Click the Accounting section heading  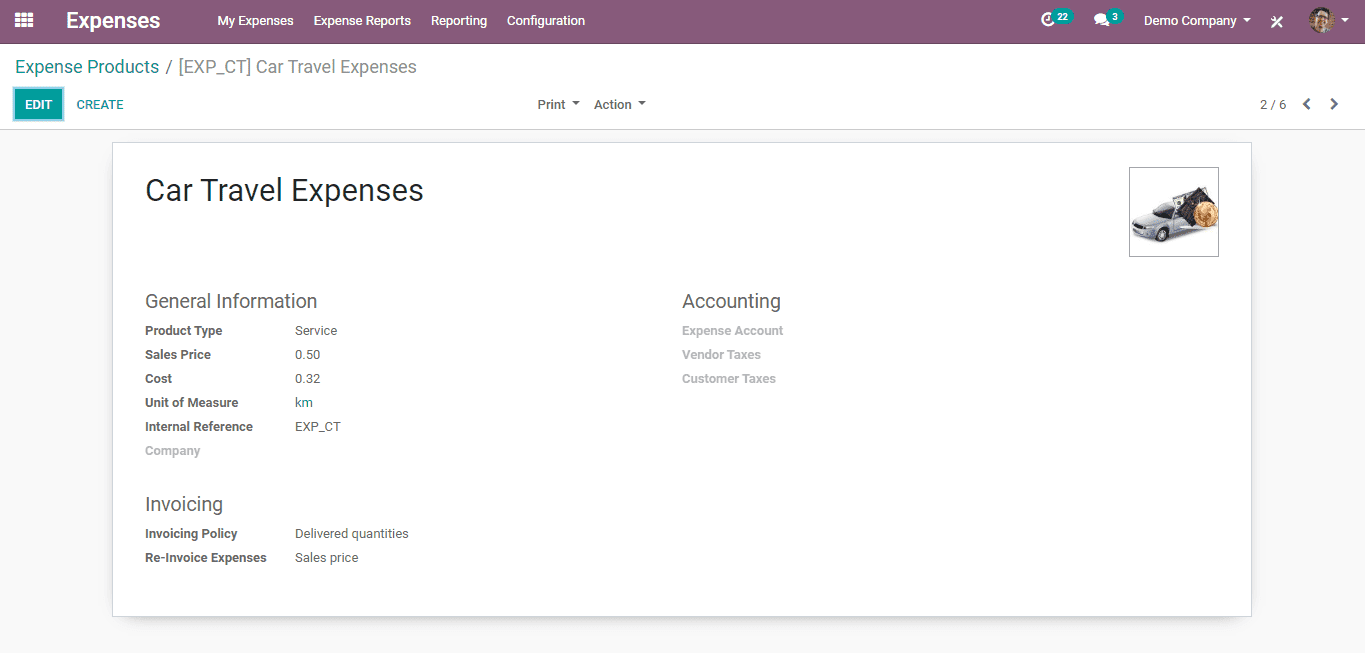pos(732,301)
